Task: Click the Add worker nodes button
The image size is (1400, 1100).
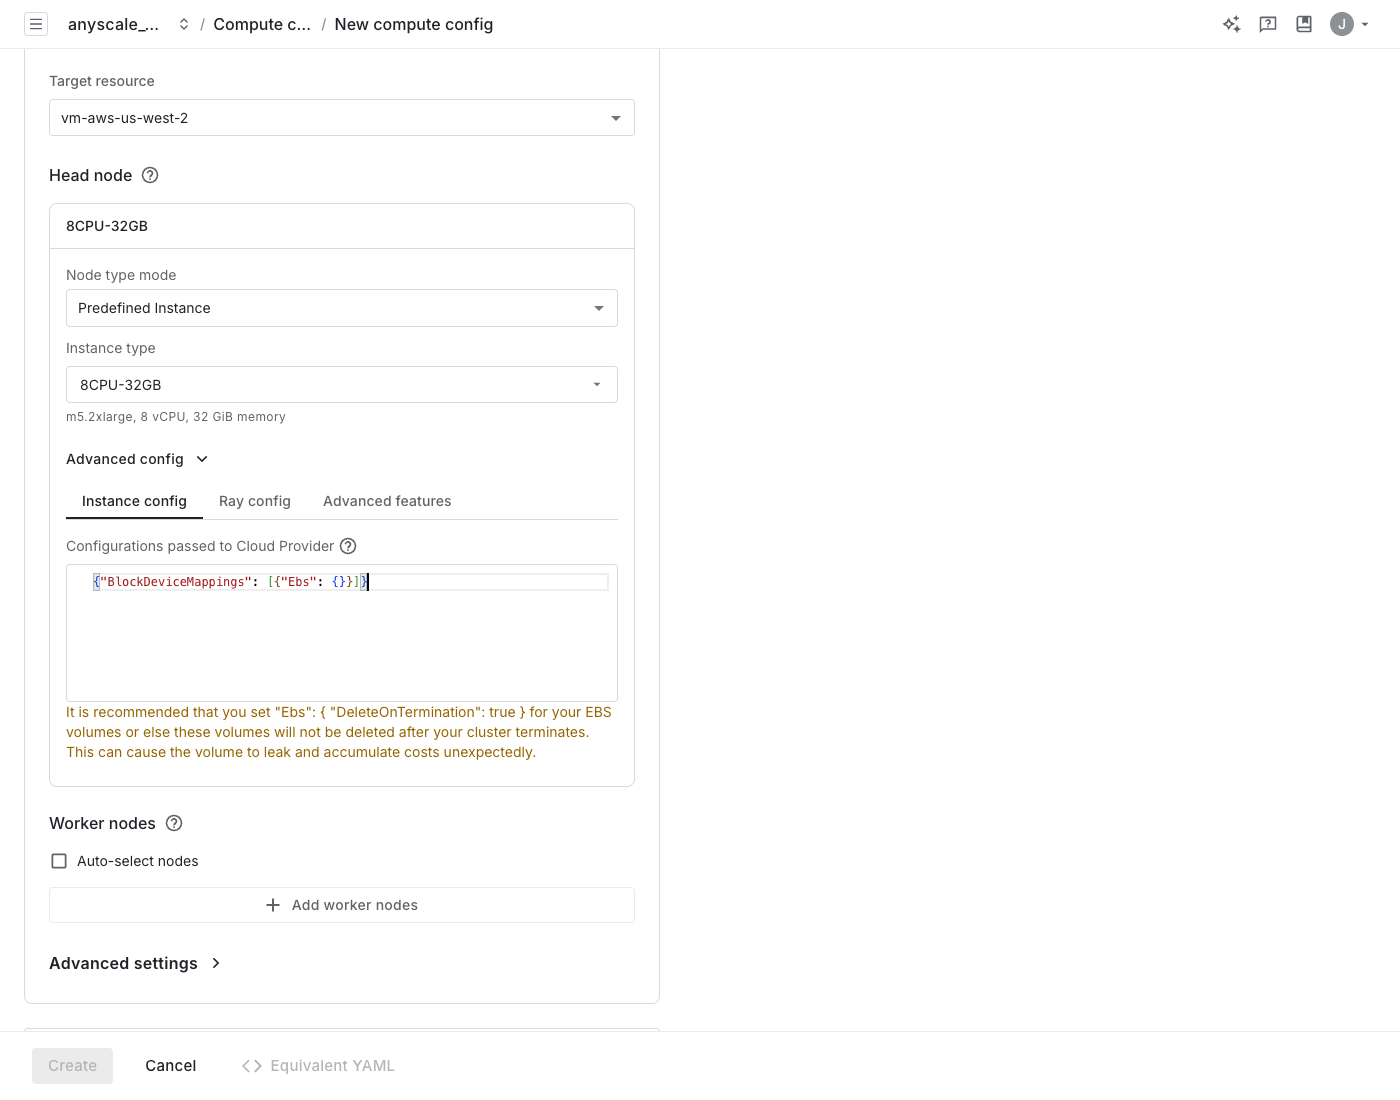Action: point(342,905)
